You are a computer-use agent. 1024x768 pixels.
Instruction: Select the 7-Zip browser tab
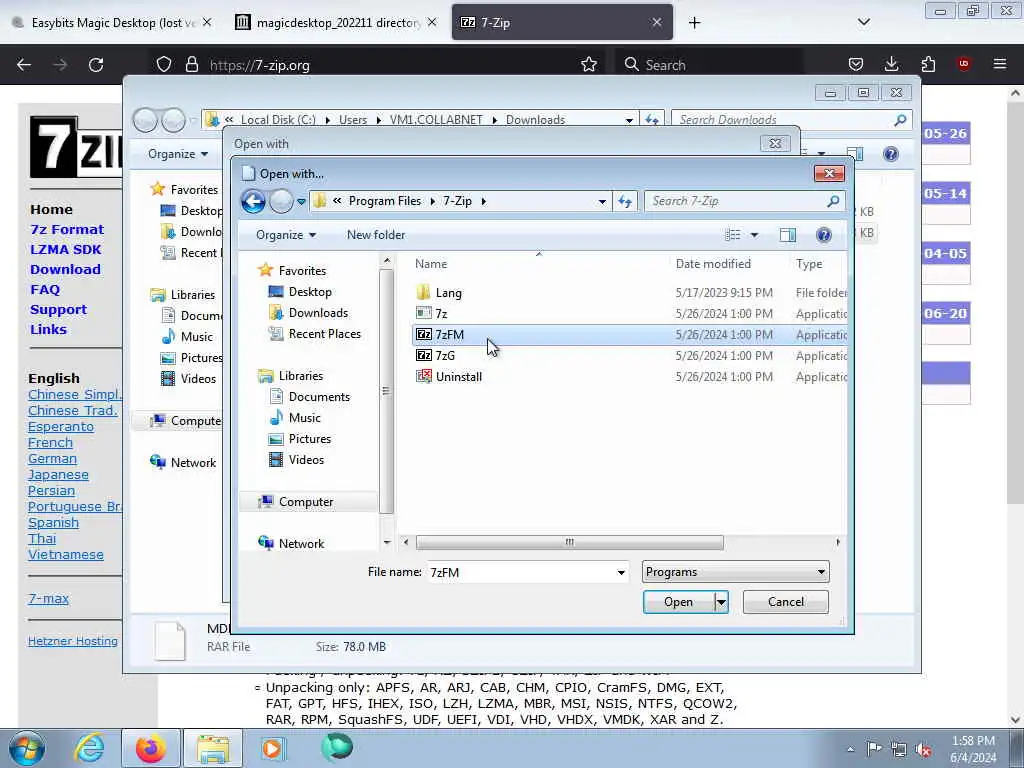point(562,22)
